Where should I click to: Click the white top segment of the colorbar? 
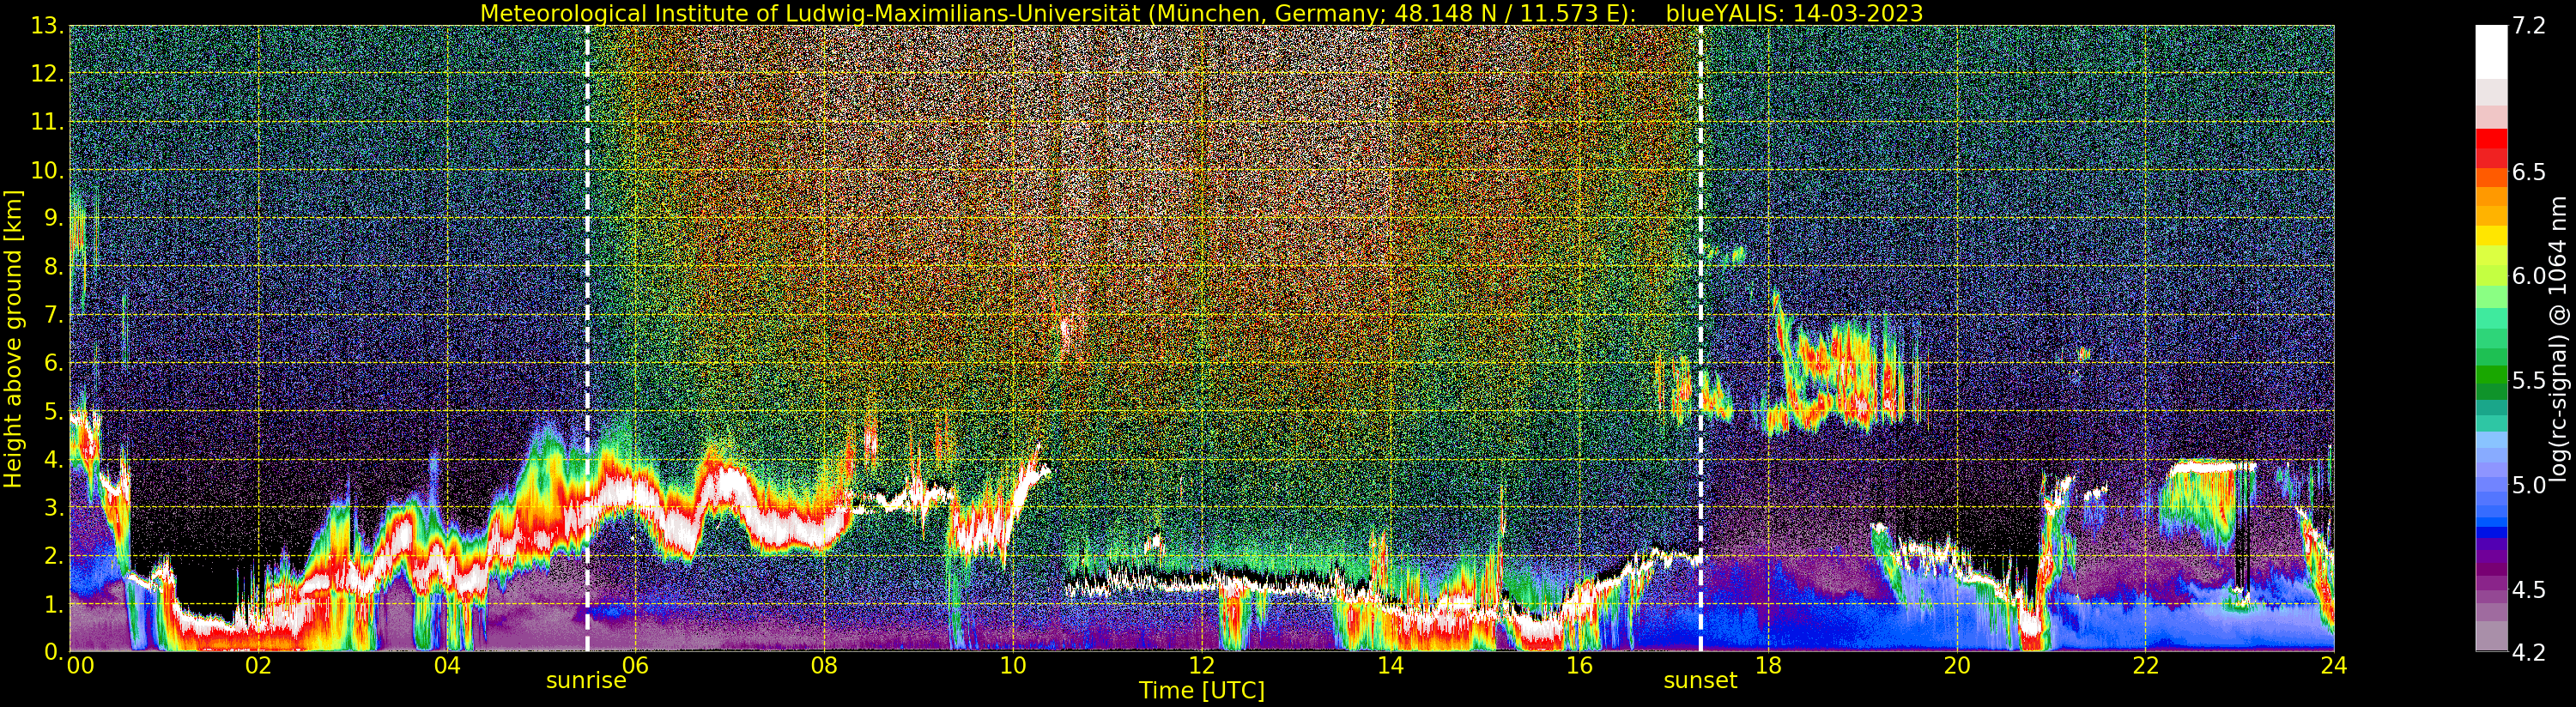(x=2491, y=52)
